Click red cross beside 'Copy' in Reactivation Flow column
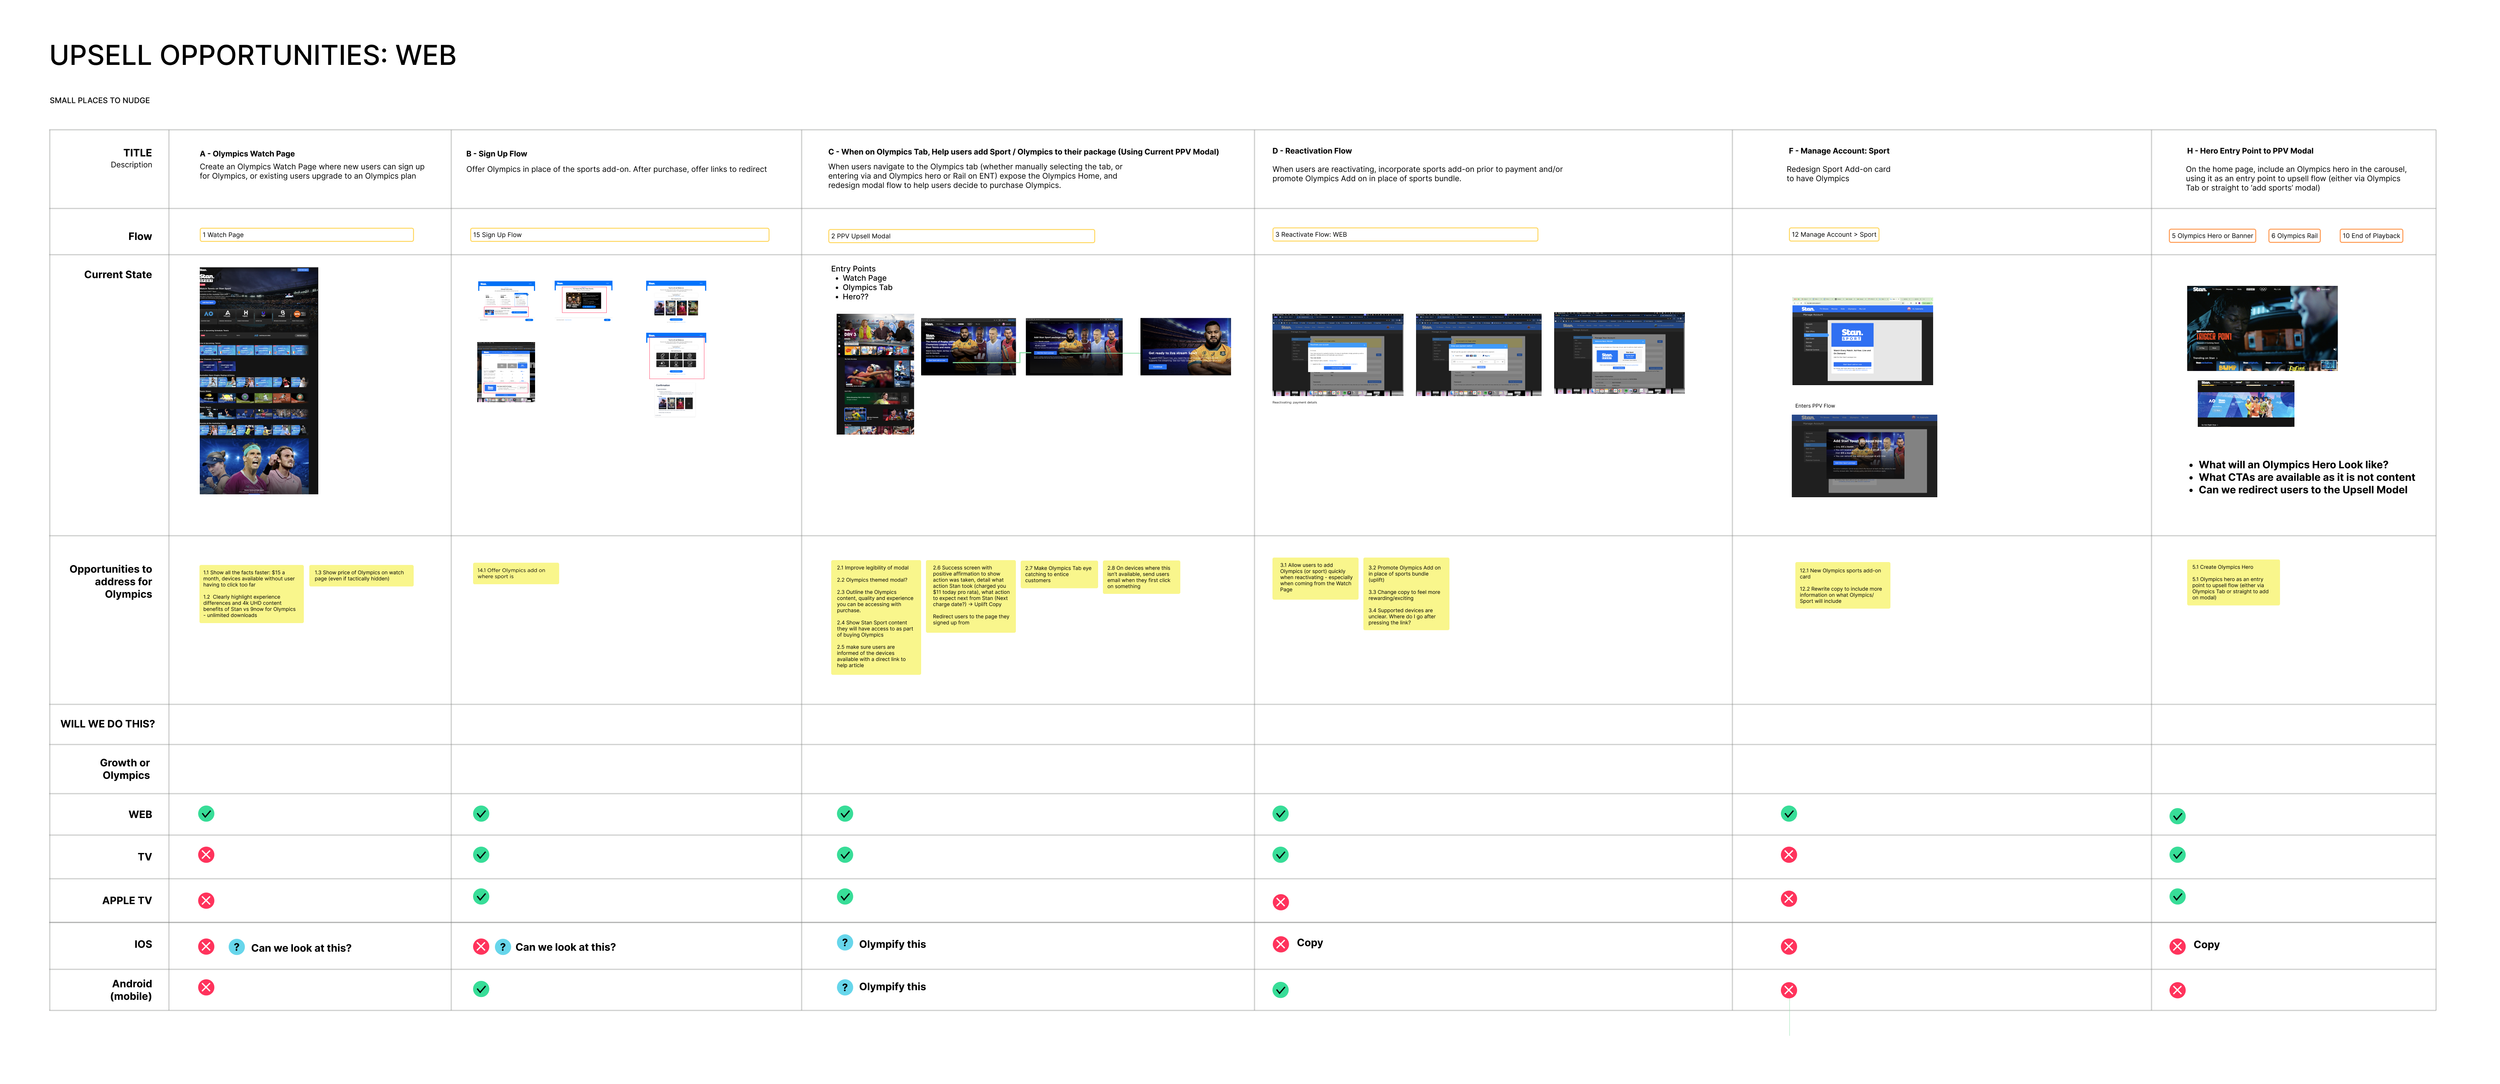The image size is (2500, 1084). [x=1280, y=944]
